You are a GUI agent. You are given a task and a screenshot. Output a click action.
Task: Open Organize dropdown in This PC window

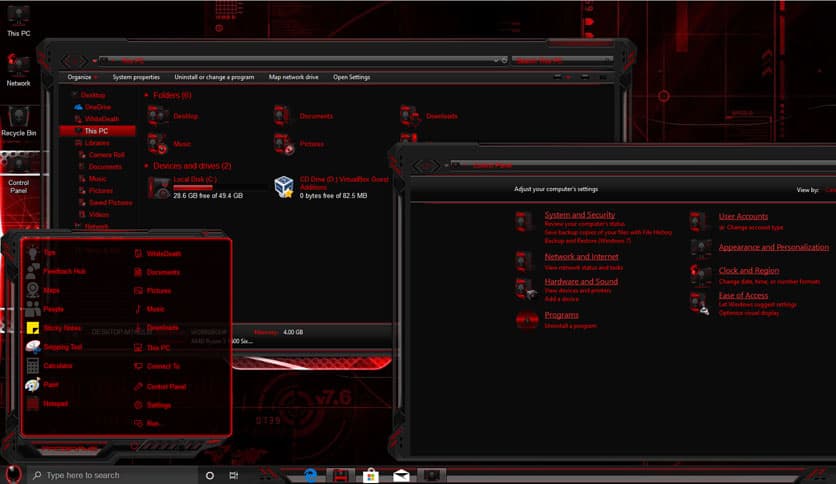(x=82, y=77)
